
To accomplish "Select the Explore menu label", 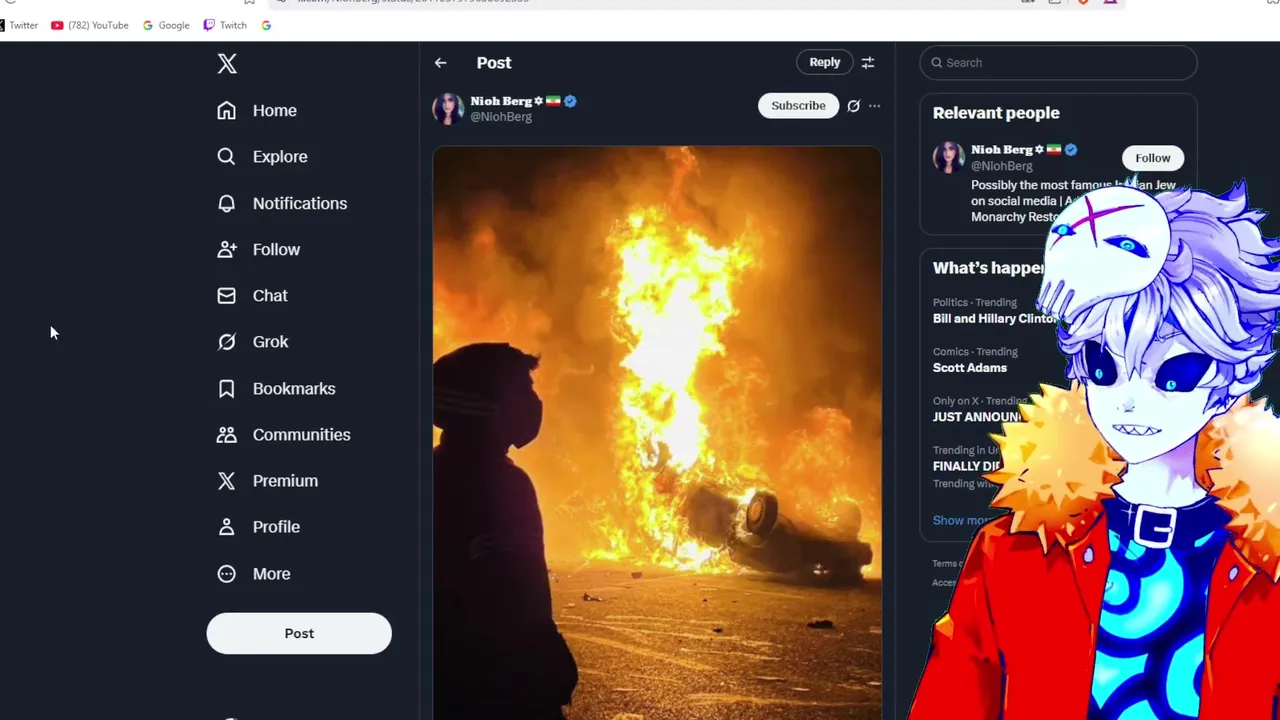I will (280, 156).
